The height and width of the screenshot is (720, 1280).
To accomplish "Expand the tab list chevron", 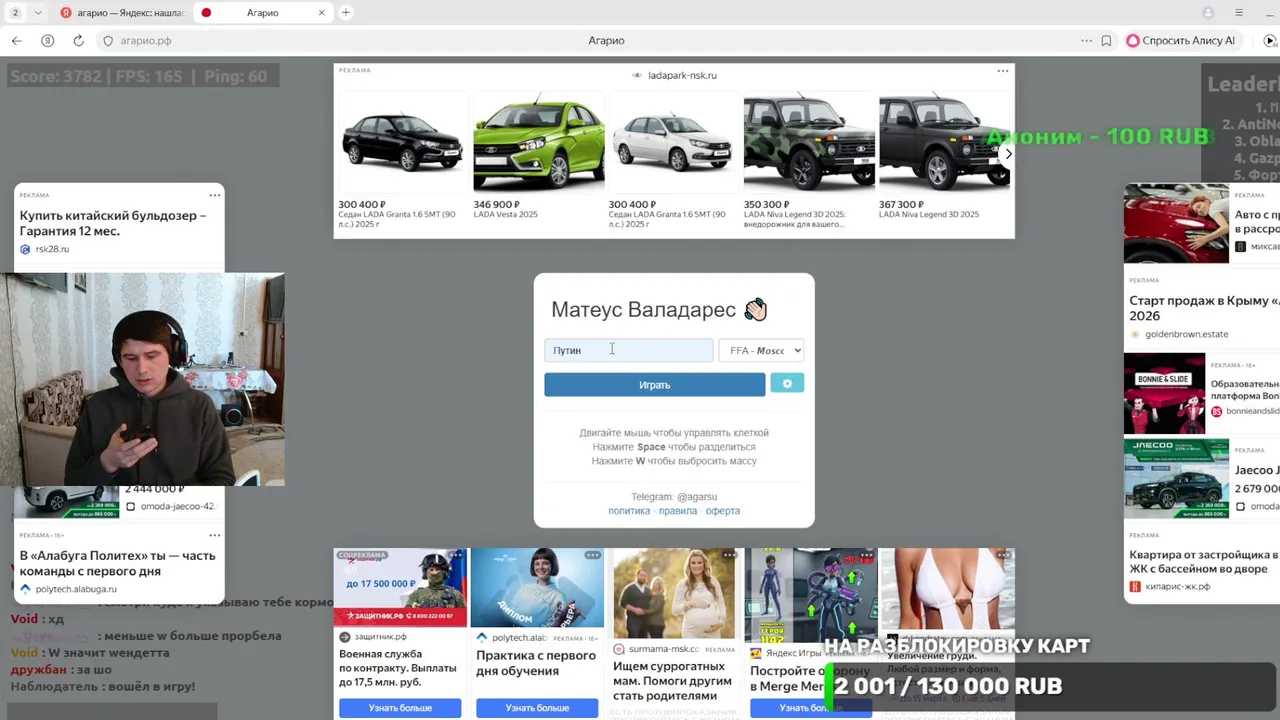I will [38, 12].
